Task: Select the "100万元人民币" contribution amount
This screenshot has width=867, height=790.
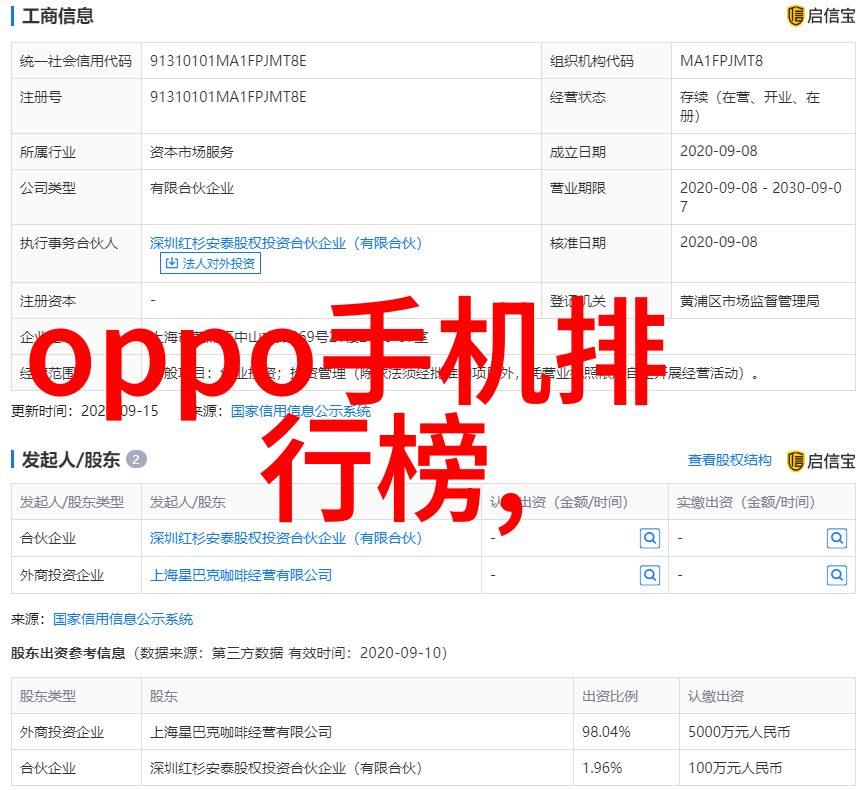Action: pyautogui.click(x=735, y=768)
